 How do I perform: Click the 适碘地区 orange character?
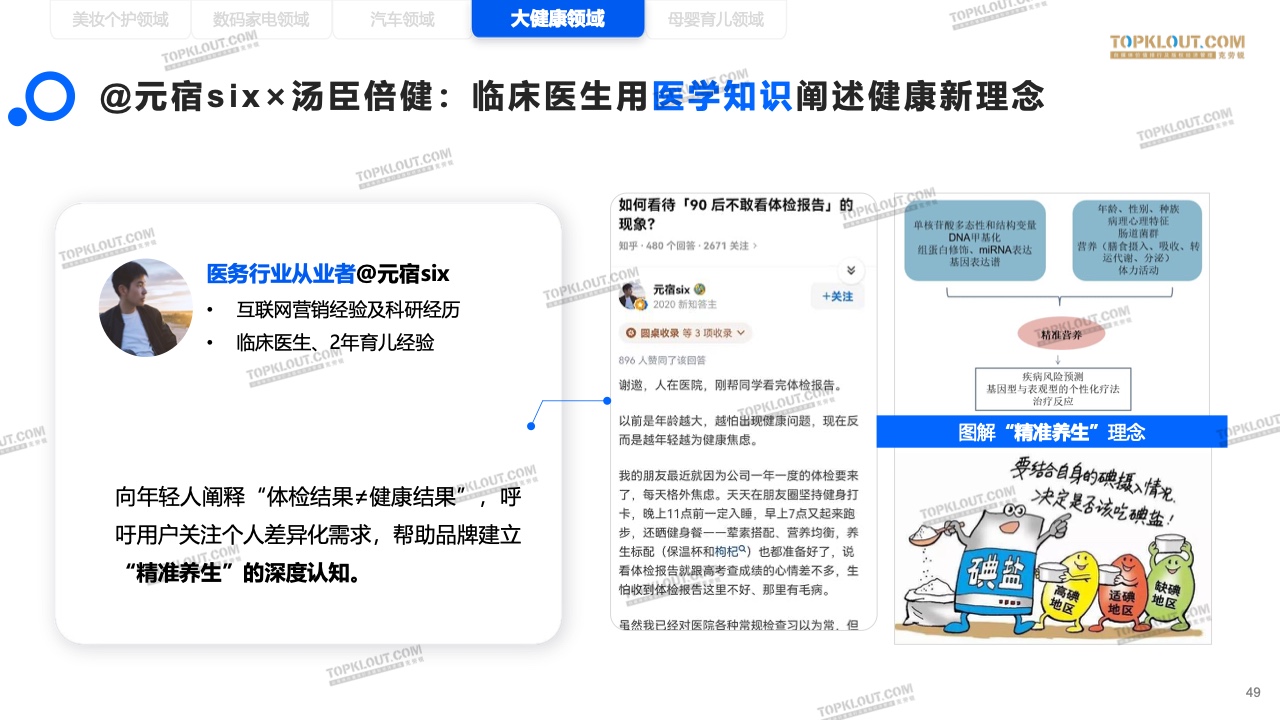tap(1123, 594)
